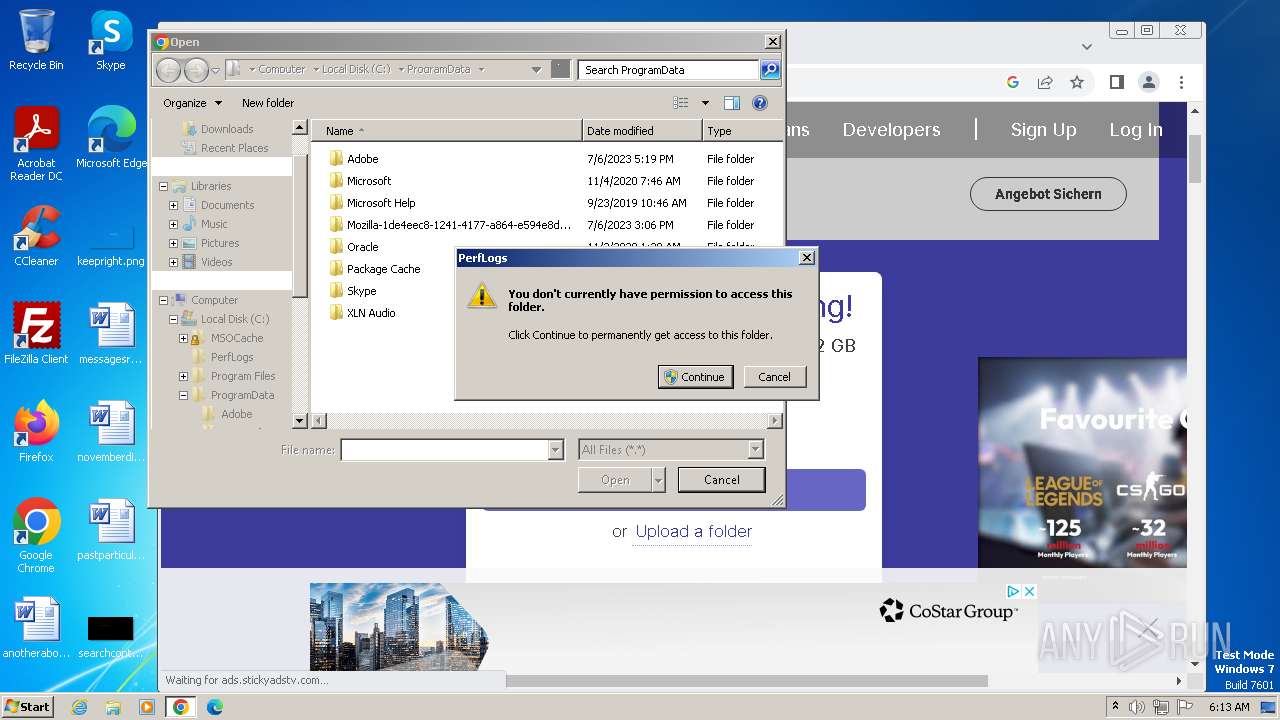Toggle the preview pane icon
The height and width of the screenshot is (720, 1280).
click(x=731, y=103)
